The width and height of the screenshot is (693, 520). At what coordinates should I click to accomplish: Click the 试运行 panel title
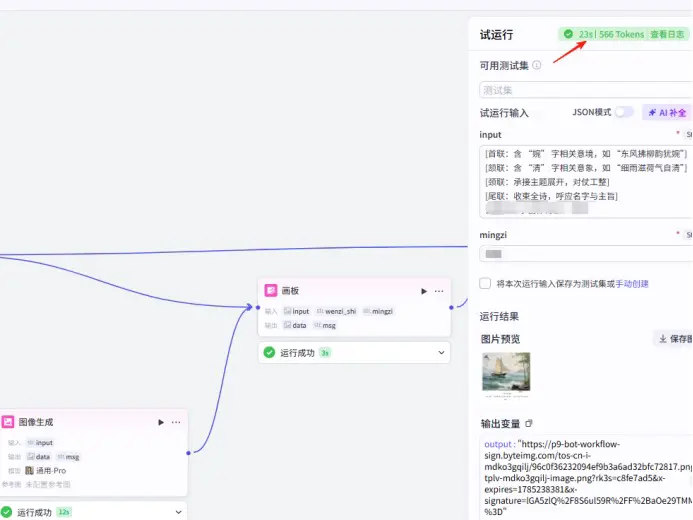click(496, 35)
